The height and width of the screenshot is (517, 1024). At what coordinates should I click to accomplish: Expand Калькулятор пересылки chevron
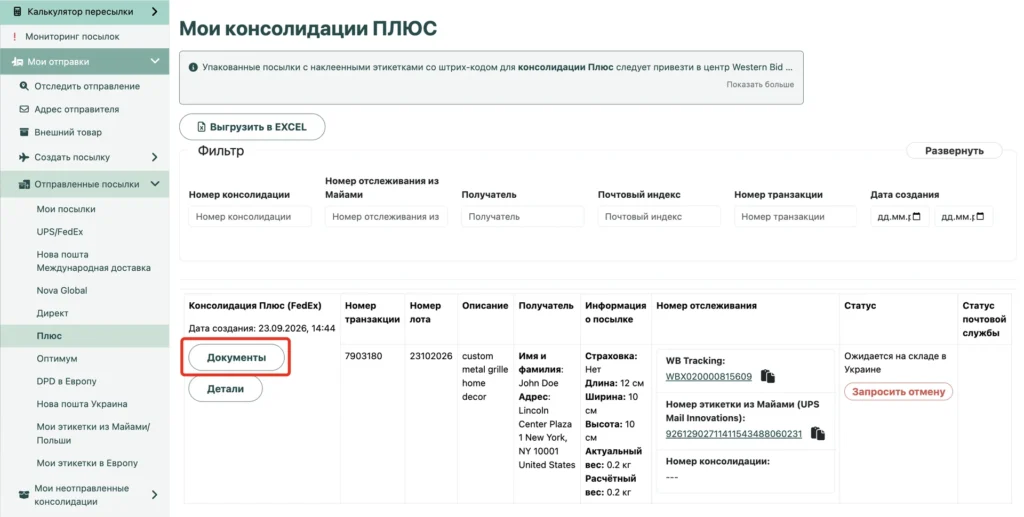coord(154,12)
